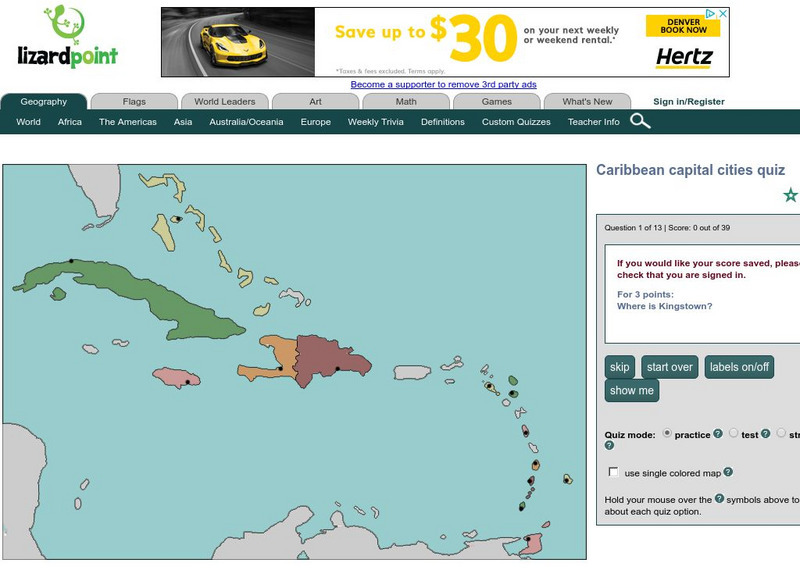Open Weekly Trivia menu item
The width and height of the screenshot is (800, 588).
[376, 122]
